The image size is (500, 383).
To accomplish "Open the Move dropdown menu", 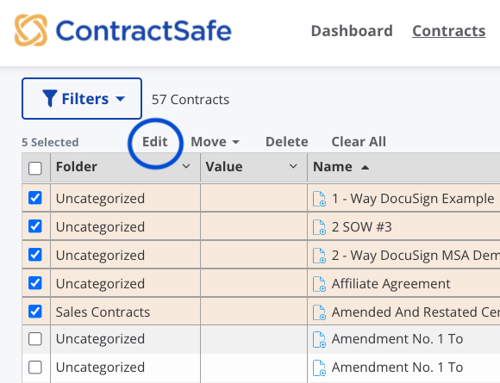I will [x=215, y=142].
